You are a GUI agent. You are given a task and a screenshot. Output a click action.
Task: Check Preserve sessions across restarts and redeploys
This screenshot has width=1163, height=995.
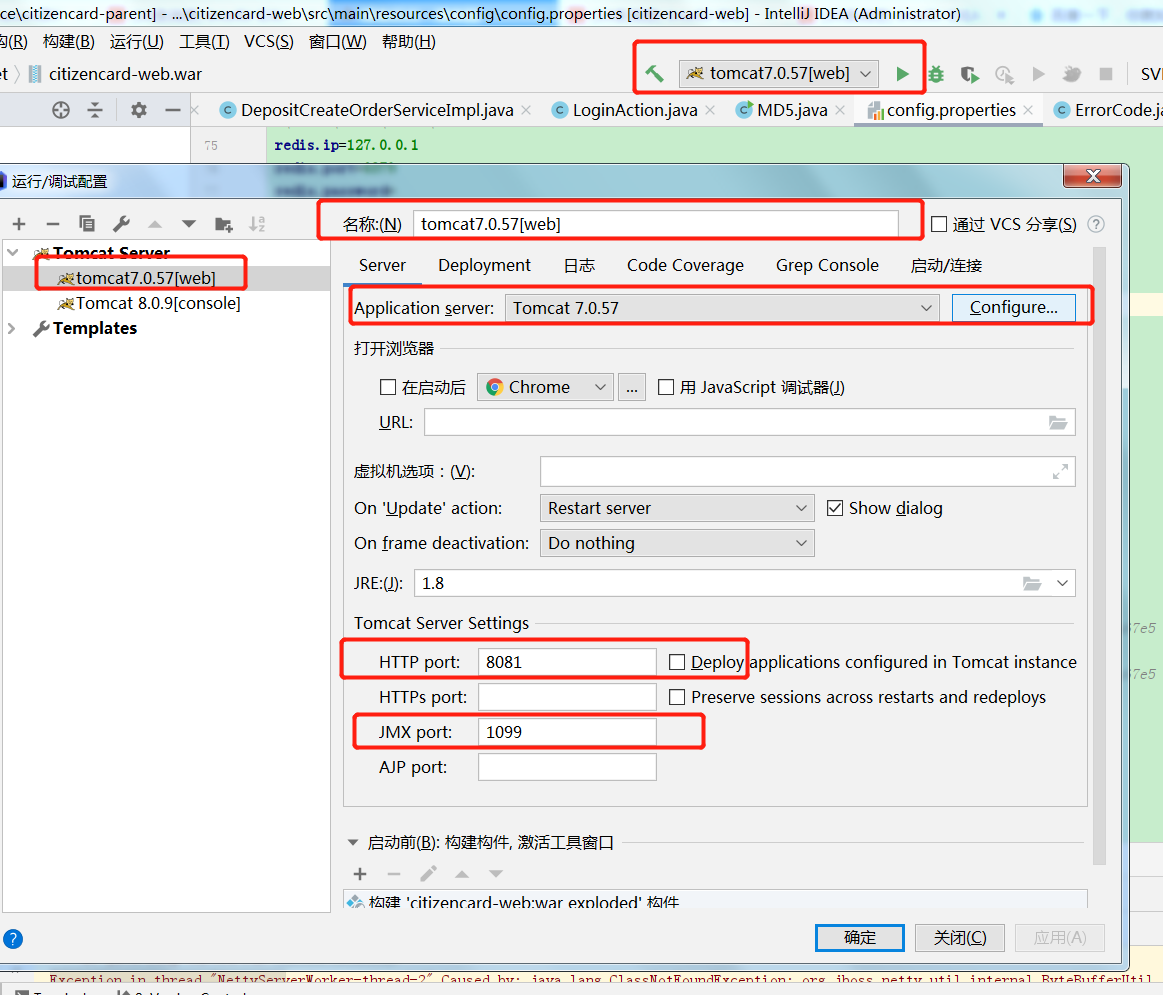(x=676, y=697)
